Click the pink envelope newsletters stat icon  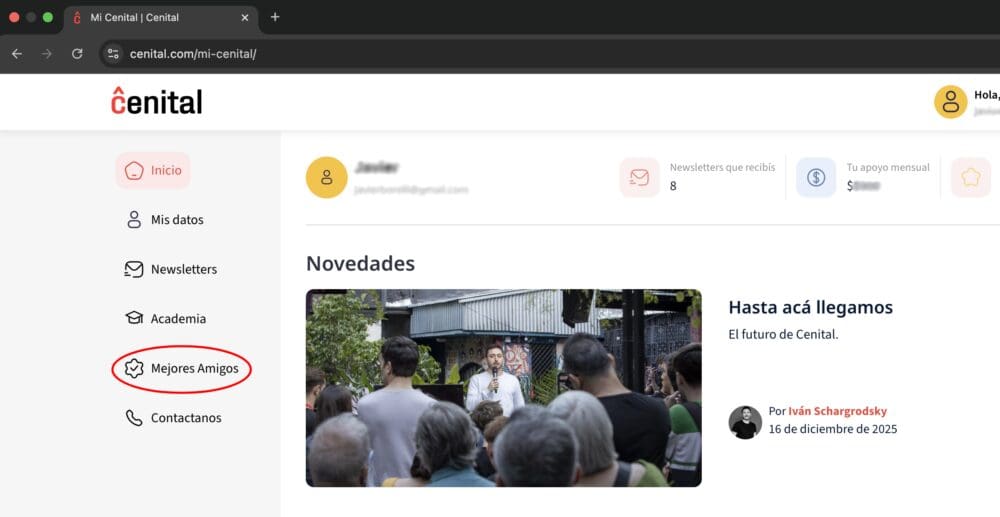pyautogui.click(x=639, y=178)
